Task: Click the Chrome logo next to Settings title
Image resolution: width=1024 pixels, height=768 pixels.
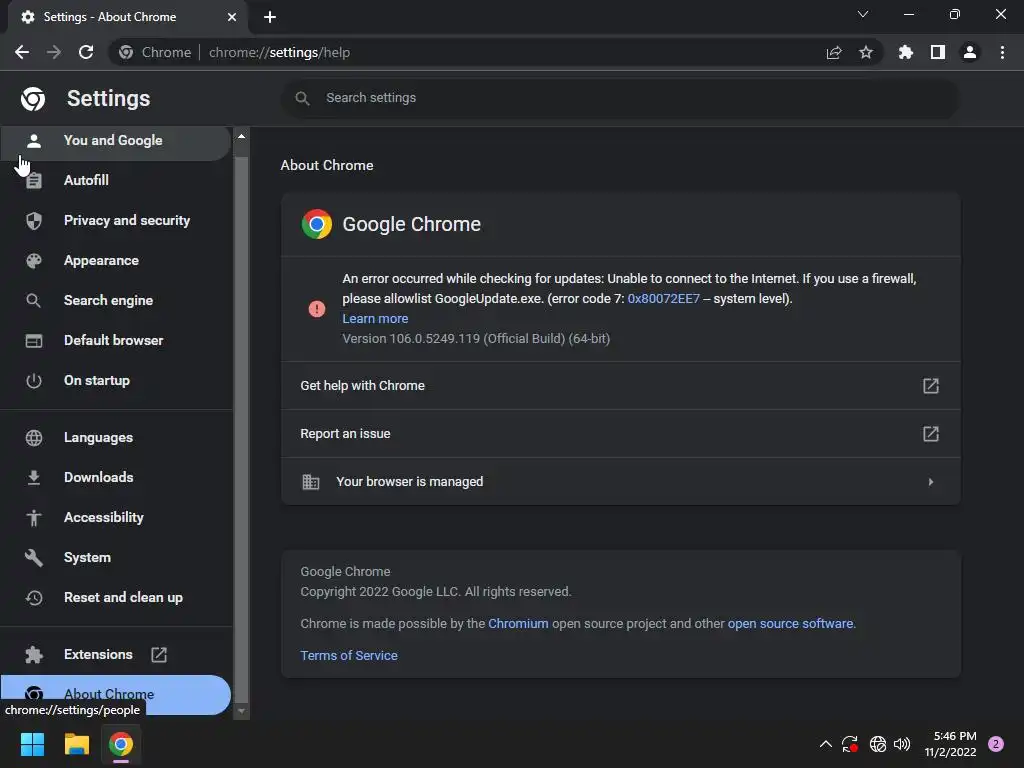Action: tap(33, 99)
